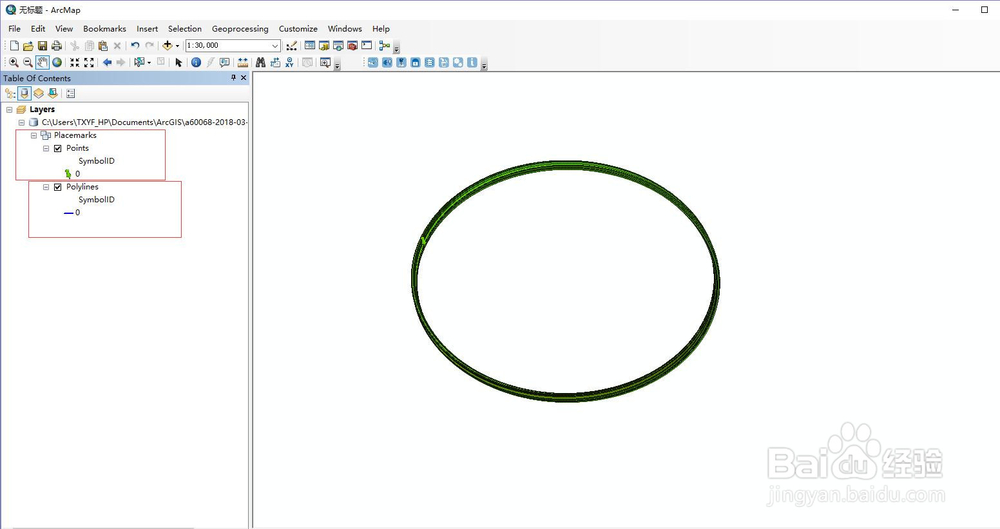Image resolution: width=1000 pixels, height=529 pixels.
Task: Launch ModelBuilder from the toolbar
Action: tap(384, 46)
